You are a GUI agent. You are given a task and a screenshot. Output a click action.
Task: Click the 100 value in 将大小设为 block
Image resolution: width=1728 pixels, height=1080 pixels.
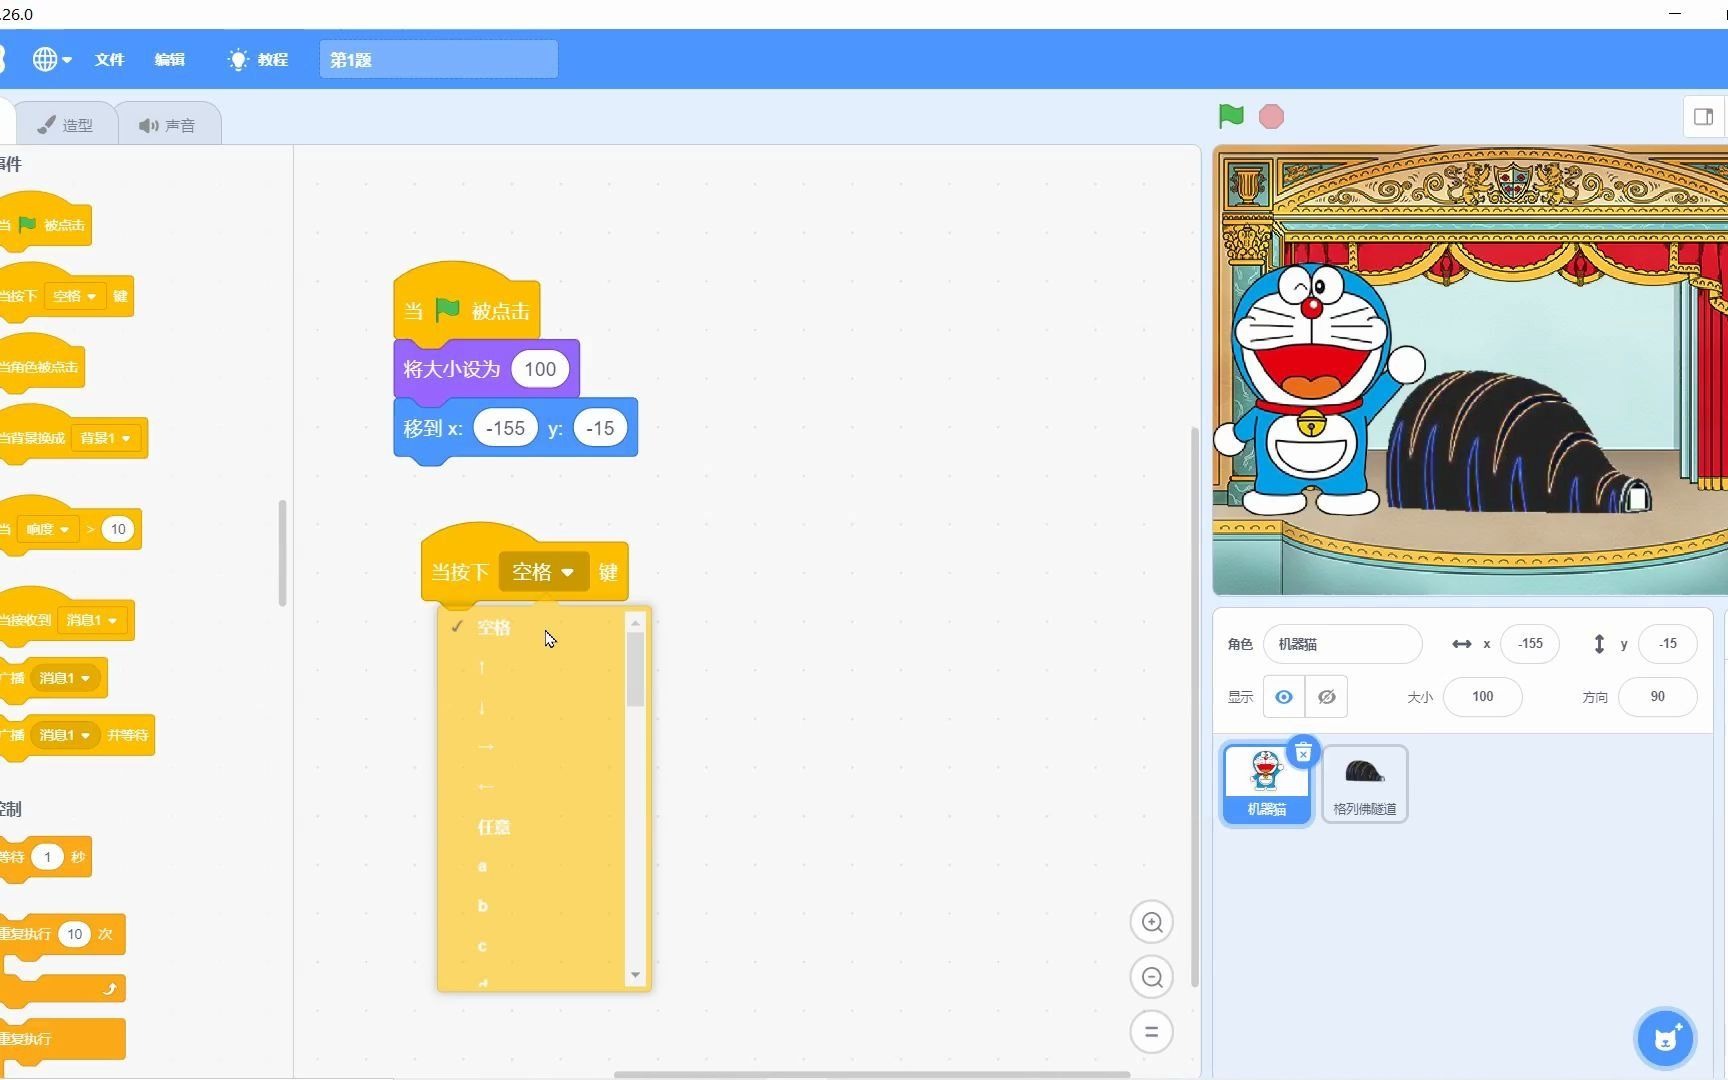pyautogui.click(x=540, y=369)
